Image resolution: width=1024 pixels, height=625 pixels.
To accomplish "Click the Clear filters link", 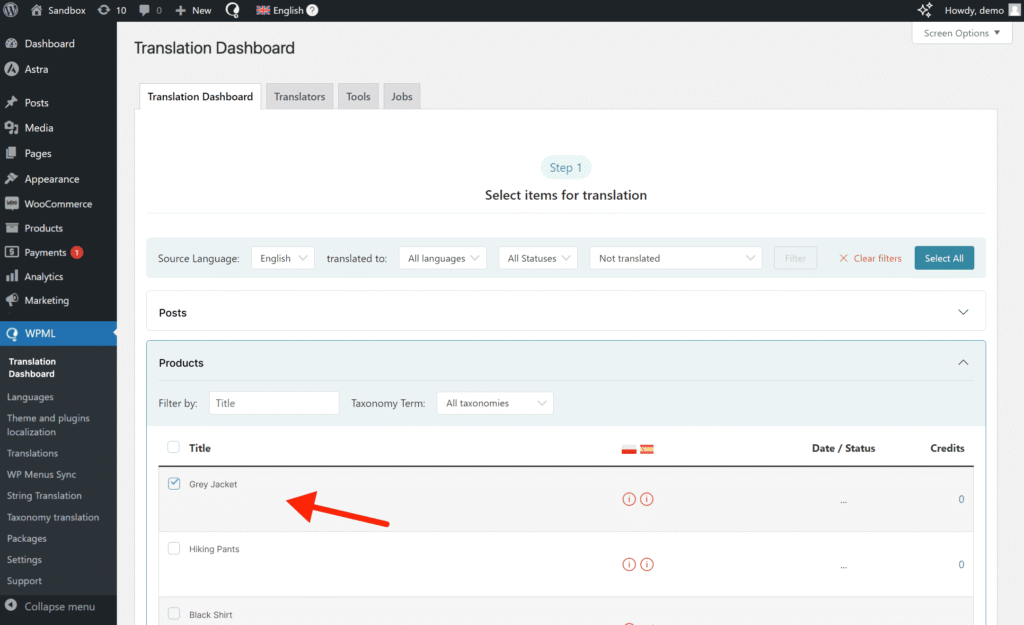I will point(870,258).
